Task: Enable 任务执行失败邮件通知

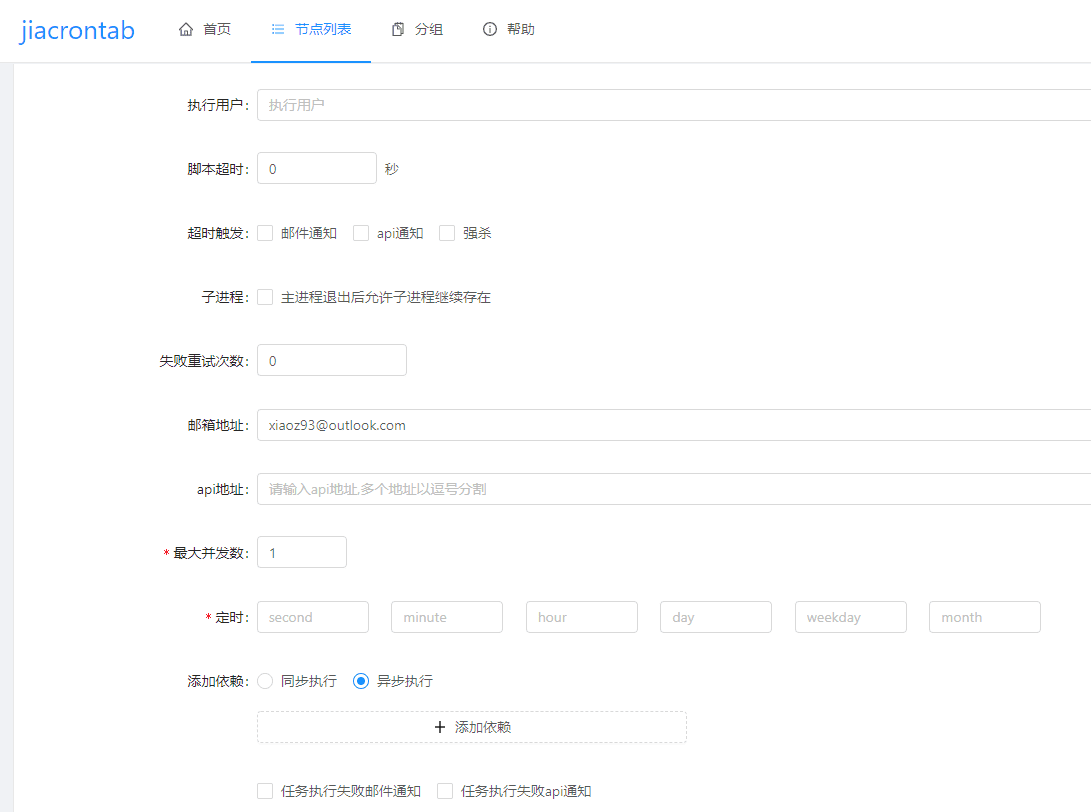Action: click(x=265, y=790)
